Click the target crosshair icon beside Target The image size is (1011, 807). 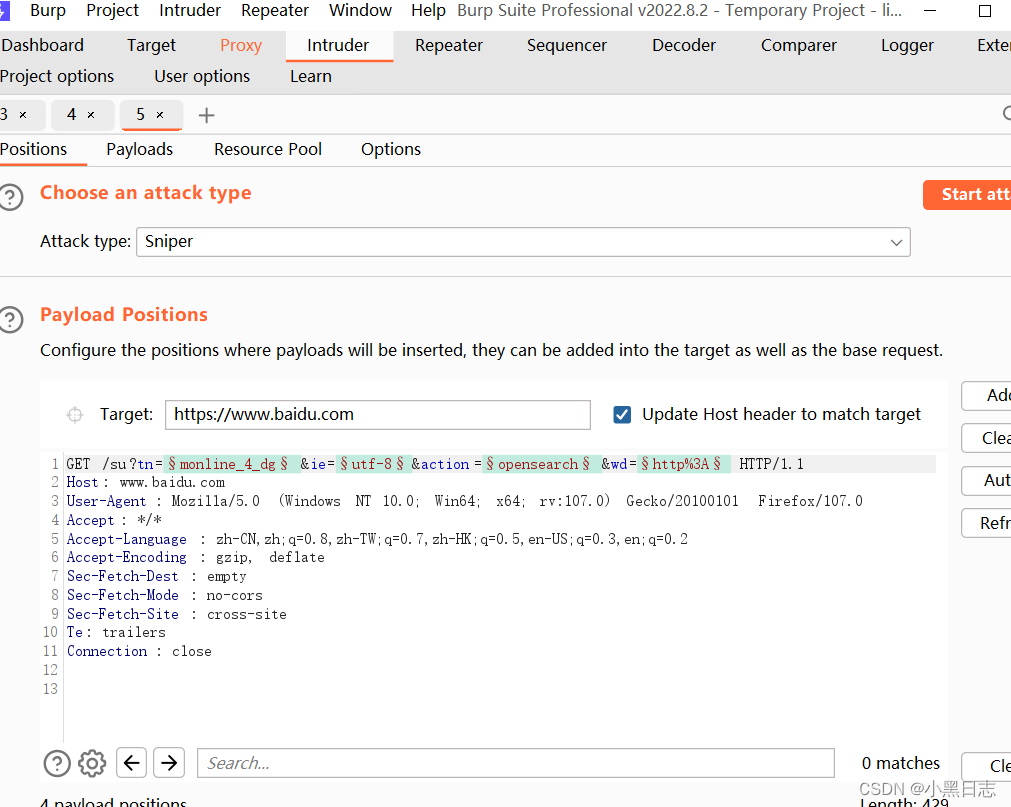(x=75, y=414)
